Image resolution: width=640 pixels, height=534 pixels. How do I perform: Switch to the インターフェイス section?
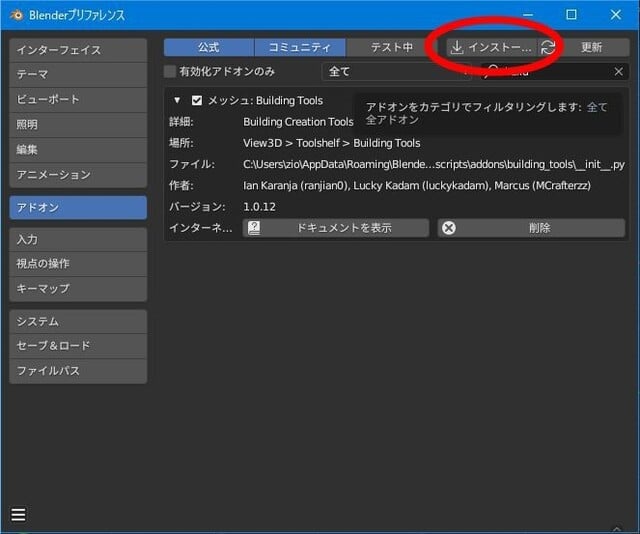[78, 50]
